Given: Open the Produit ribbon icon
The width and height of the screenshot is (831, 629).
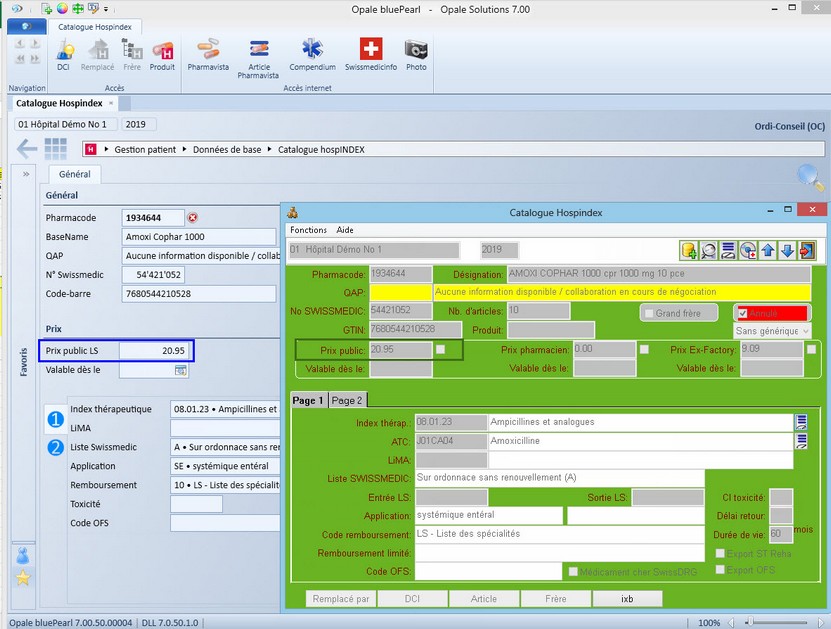Looking at the screenshot, I should tap(162, 55).
